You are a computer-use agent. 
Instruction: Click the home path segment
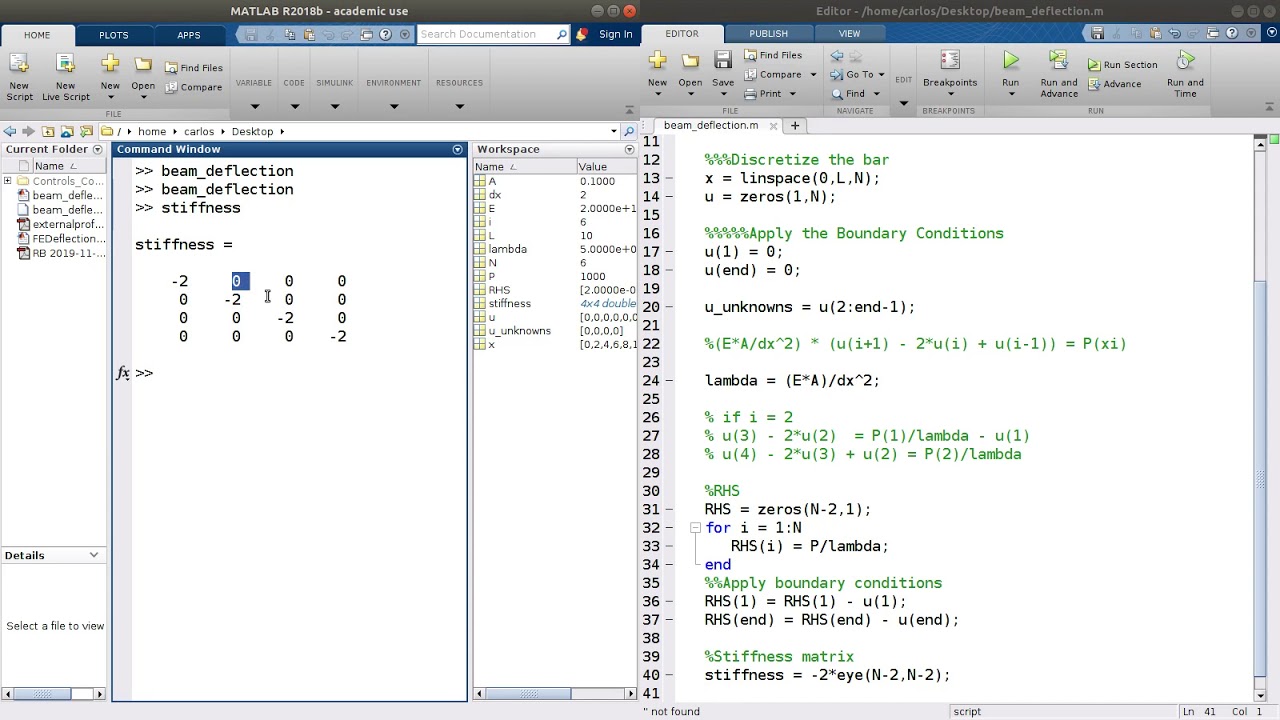coord(152,131)
